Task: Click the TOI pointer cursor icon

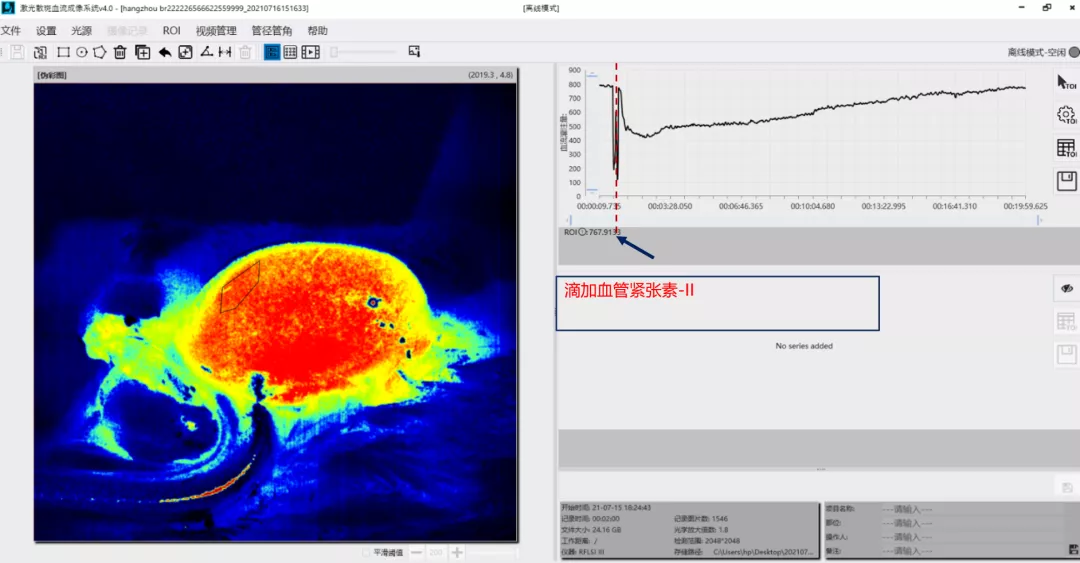Action: tap(1066, 83)
